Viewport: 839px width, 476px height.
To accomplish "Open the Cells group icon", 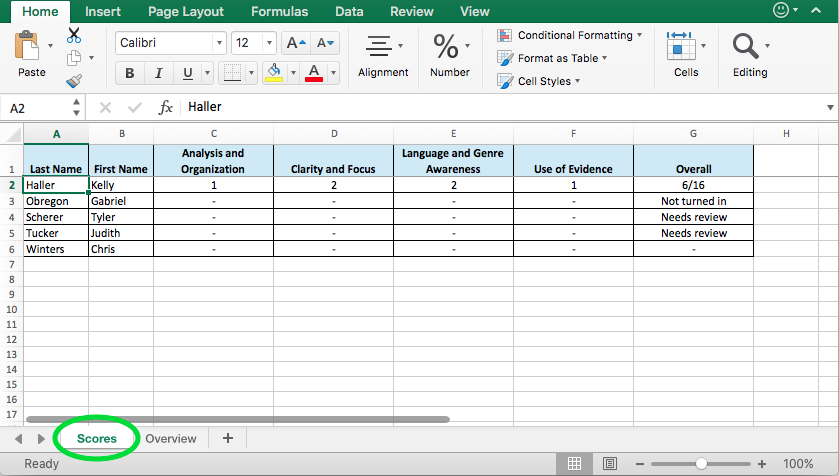I will point(681,46).
